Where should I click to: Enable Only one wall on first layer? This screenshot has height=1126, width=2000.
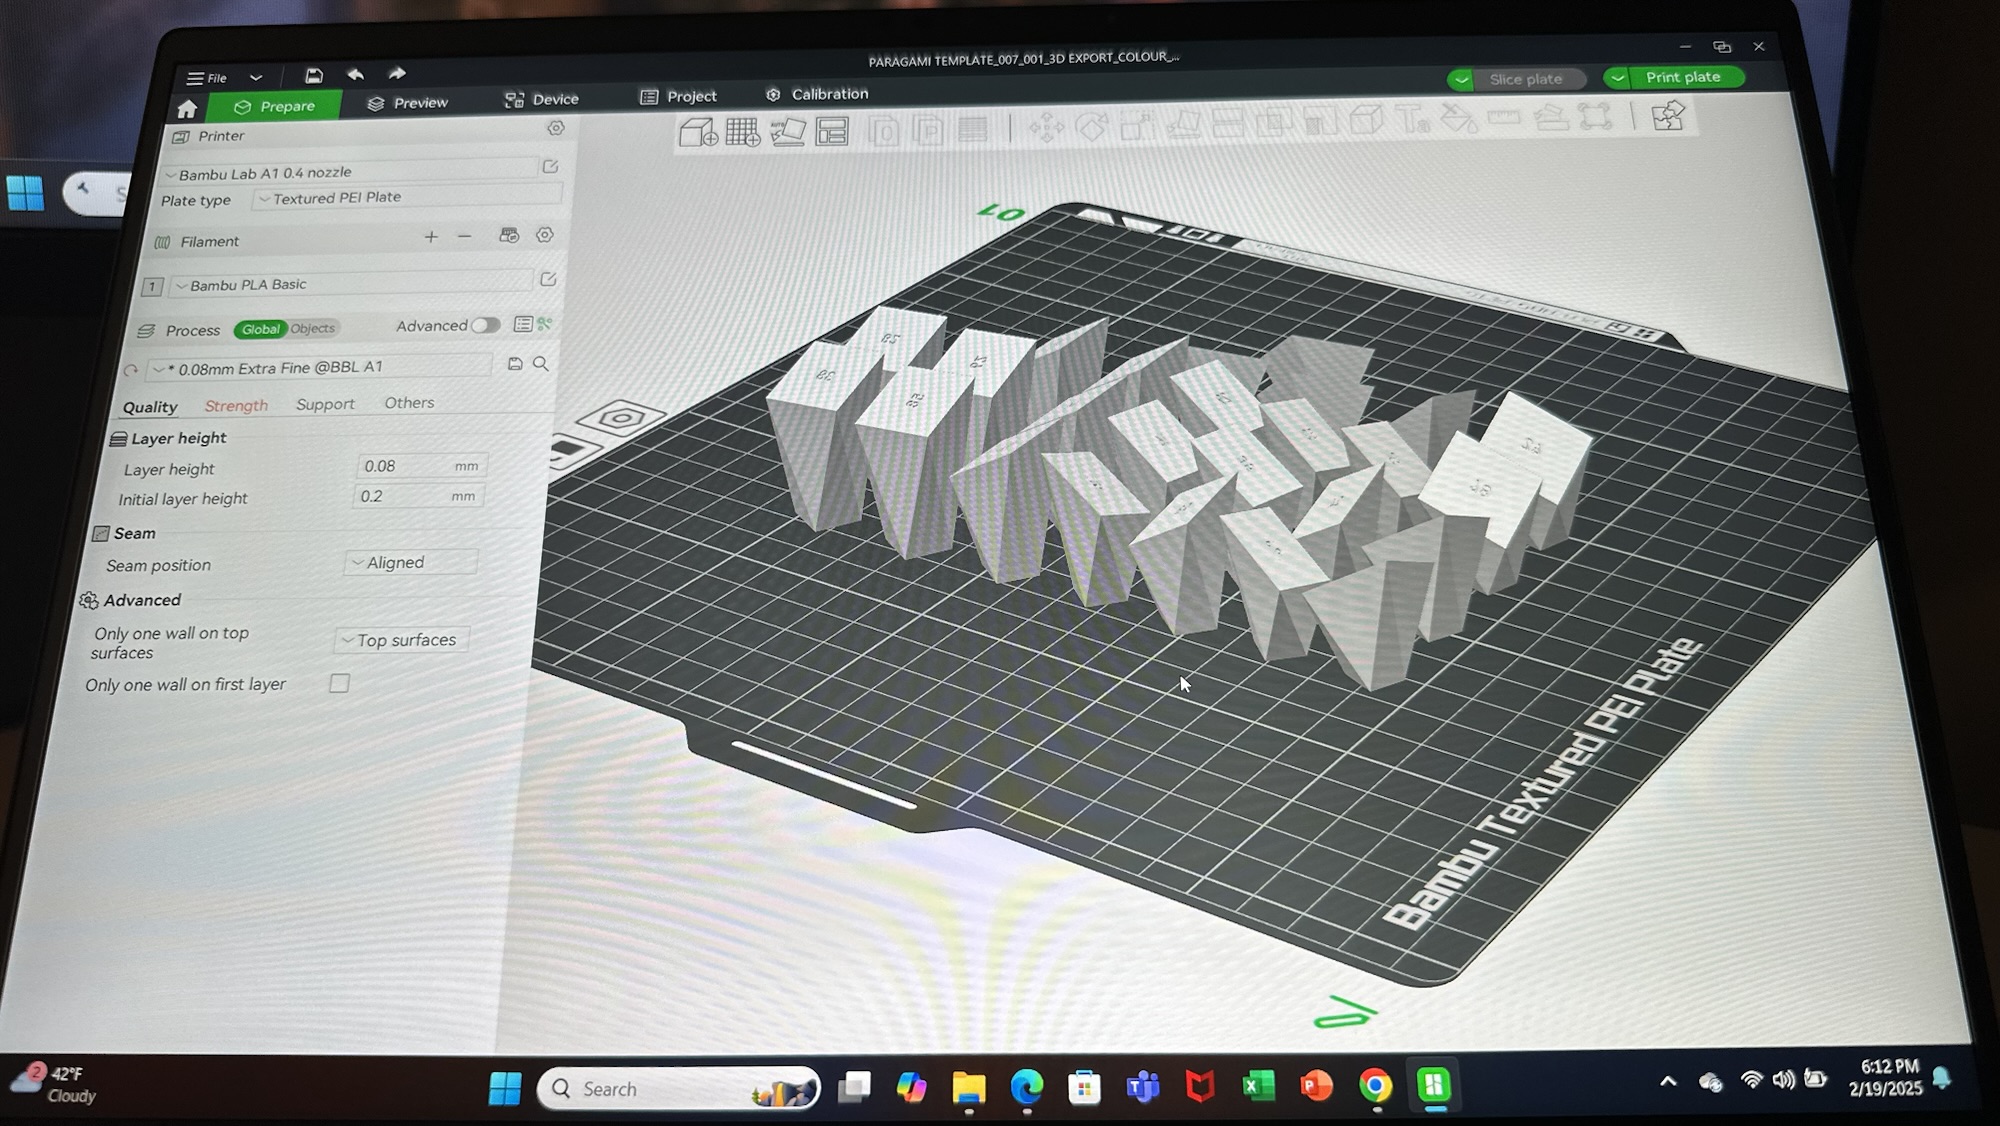pyautogui.click(x=340, y=683)
